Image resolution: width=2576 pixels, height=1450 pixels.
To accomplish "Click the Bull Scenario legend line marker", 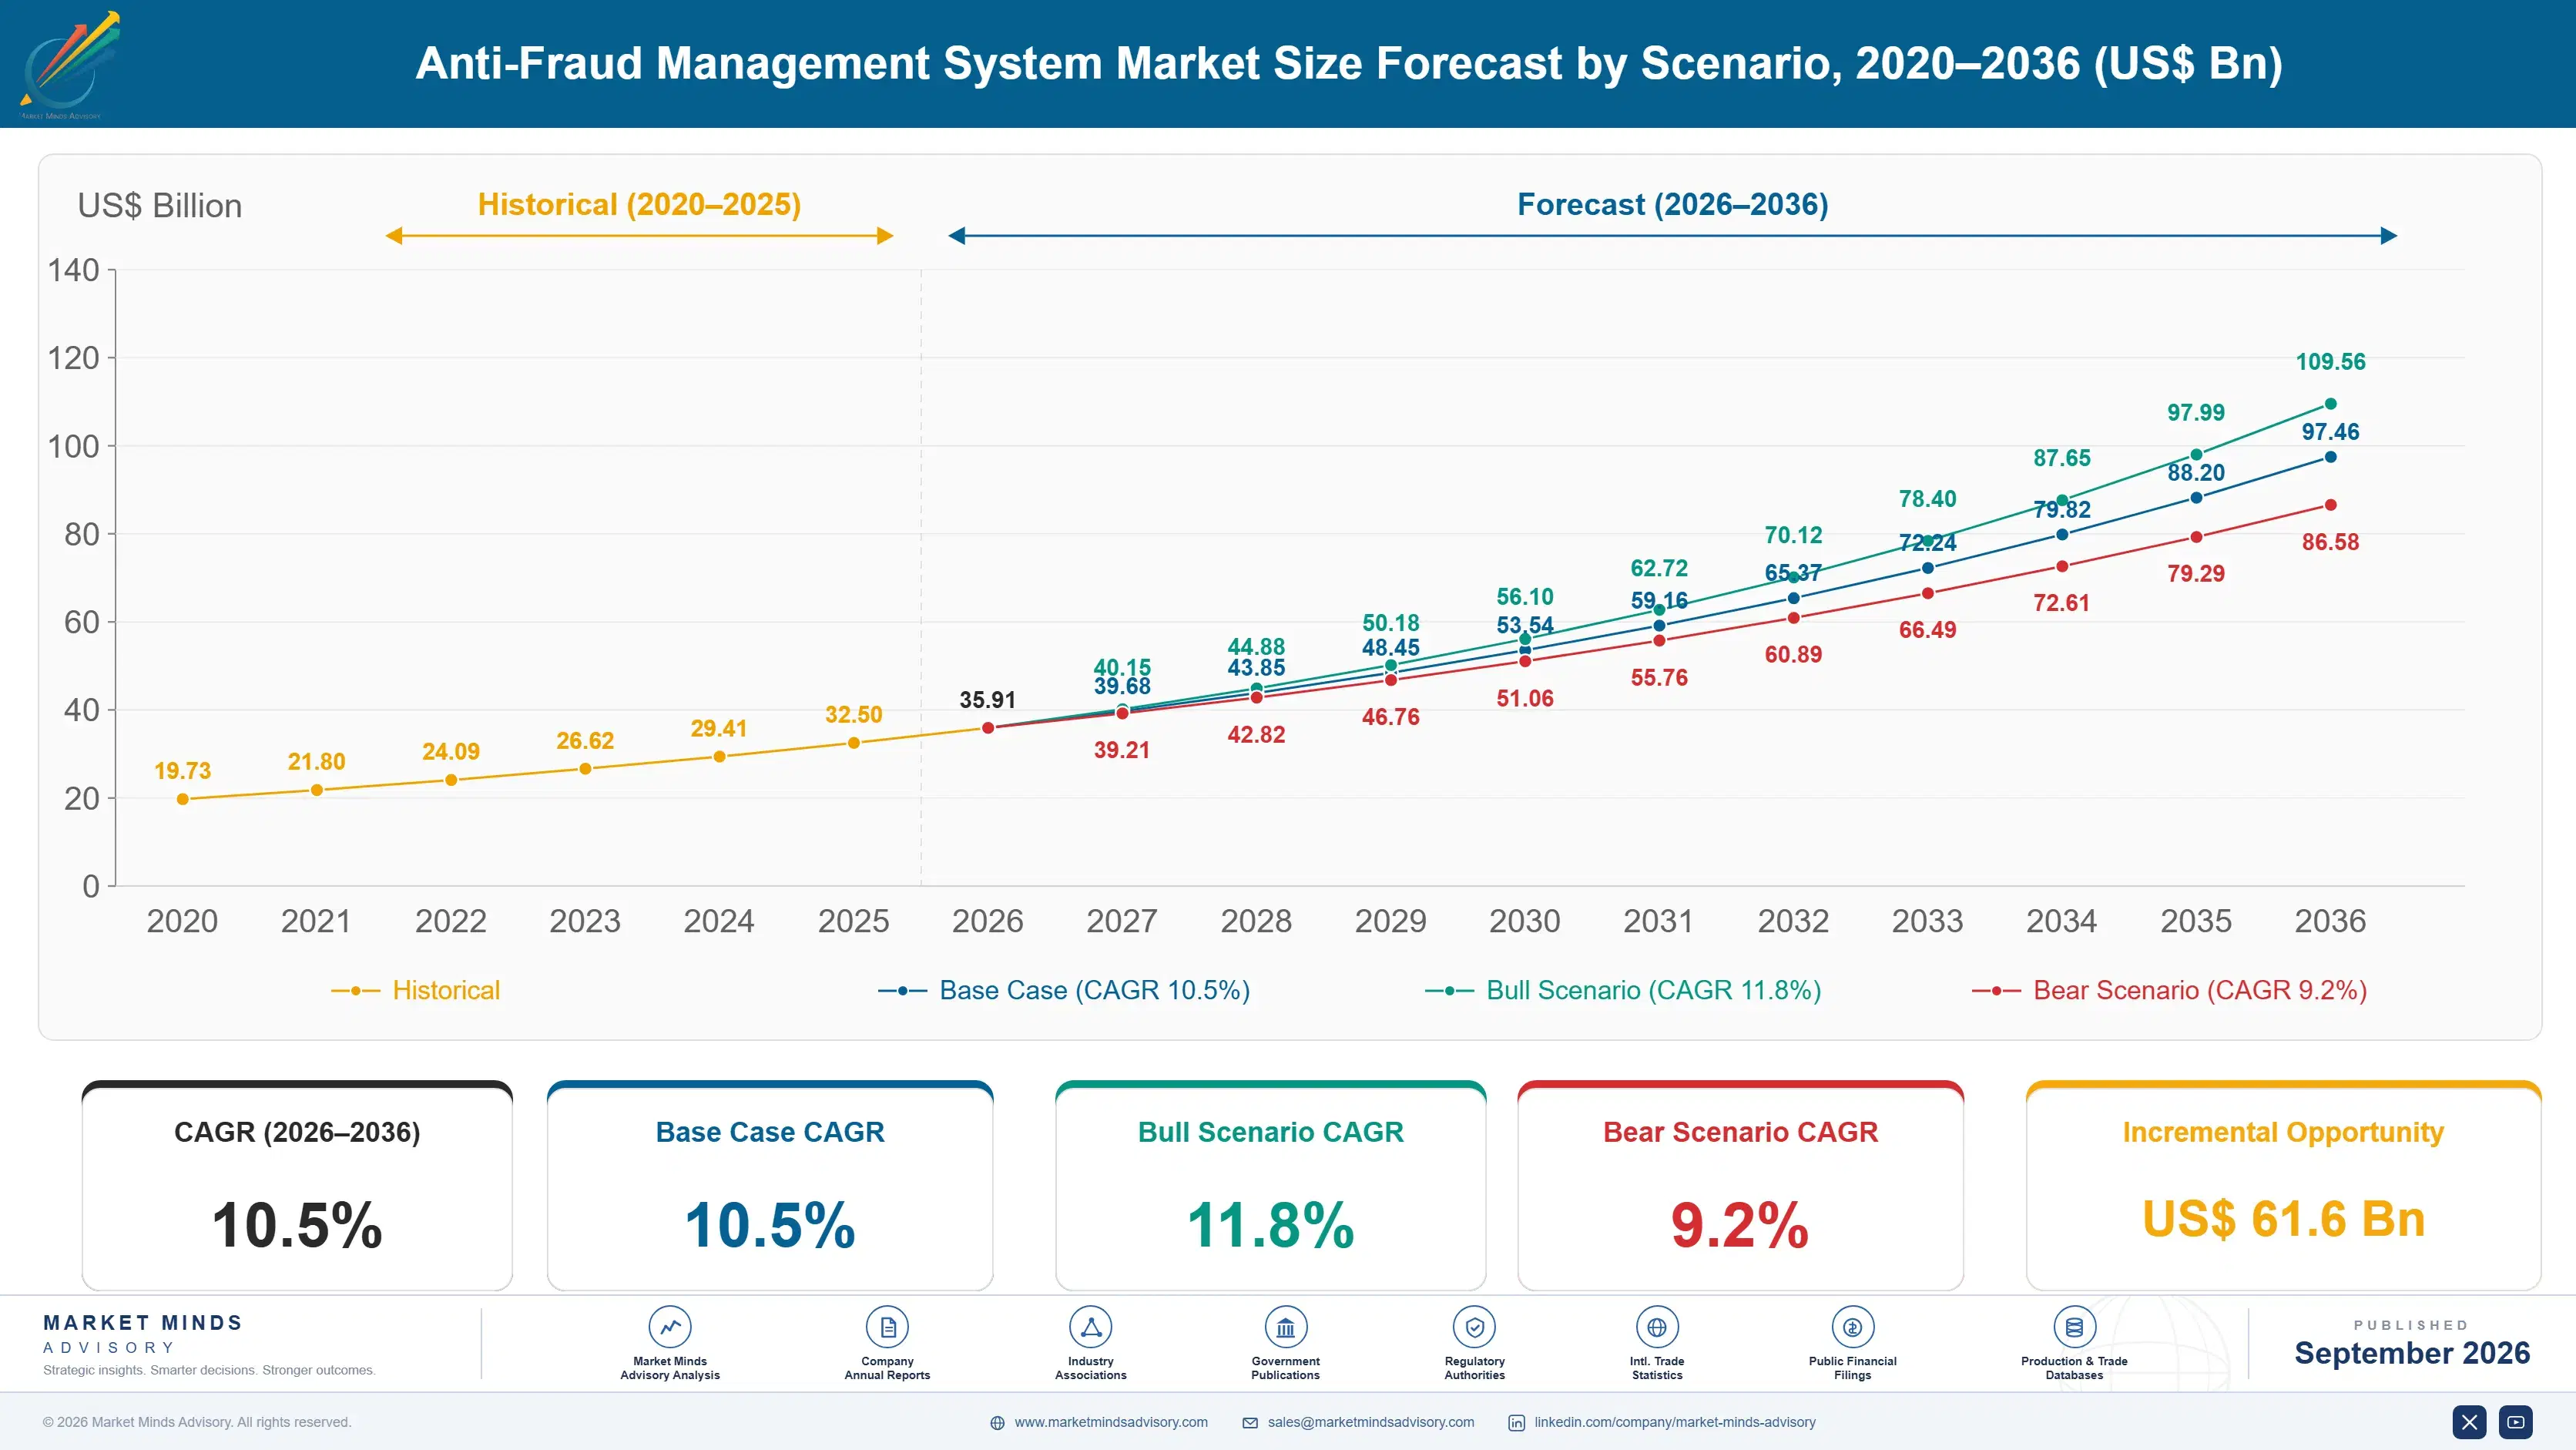I will [1450, 991].
